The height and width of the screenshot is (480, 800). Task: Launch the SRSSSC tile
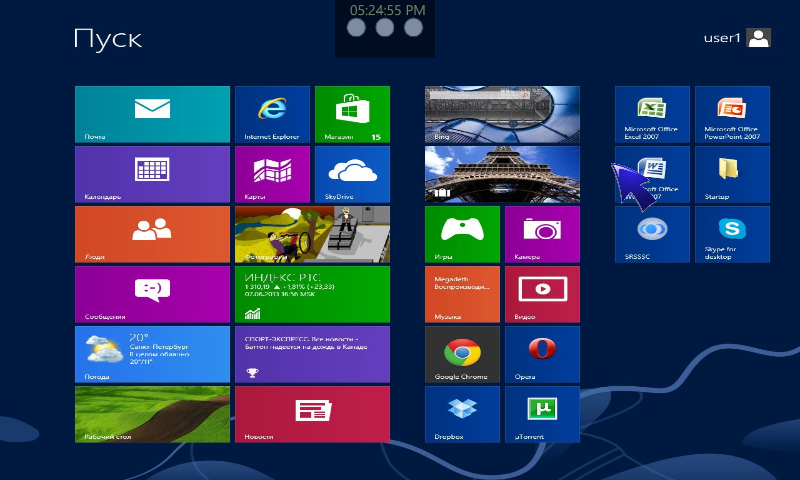click(652, 234)
